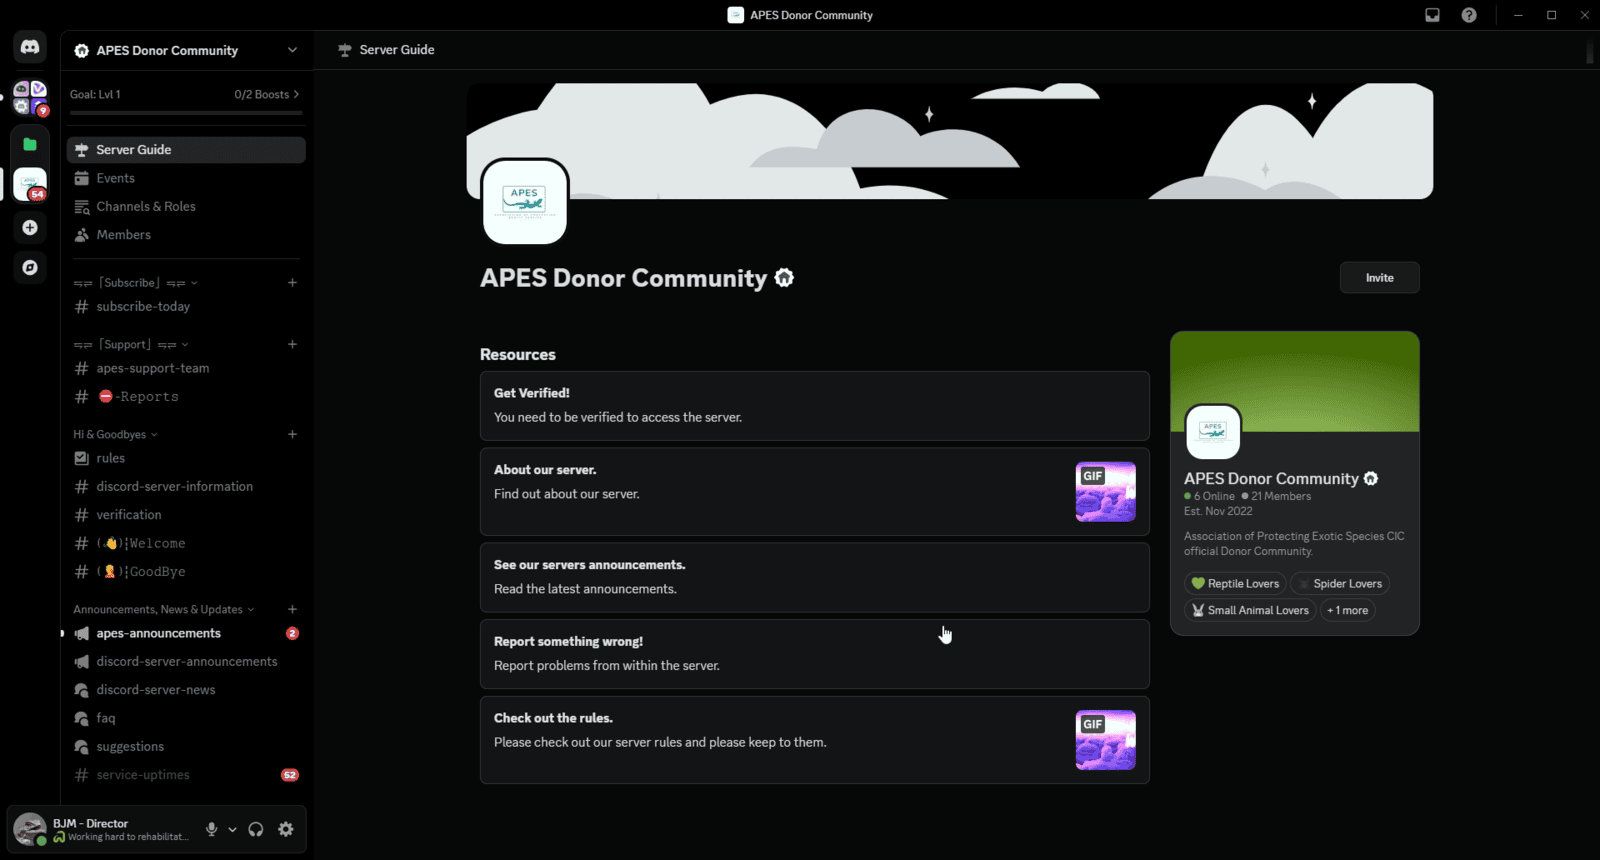Open the GoodBye channel
Viewport: 1600px width, 860px height.
pyautogui.click(x=186, y=572)
